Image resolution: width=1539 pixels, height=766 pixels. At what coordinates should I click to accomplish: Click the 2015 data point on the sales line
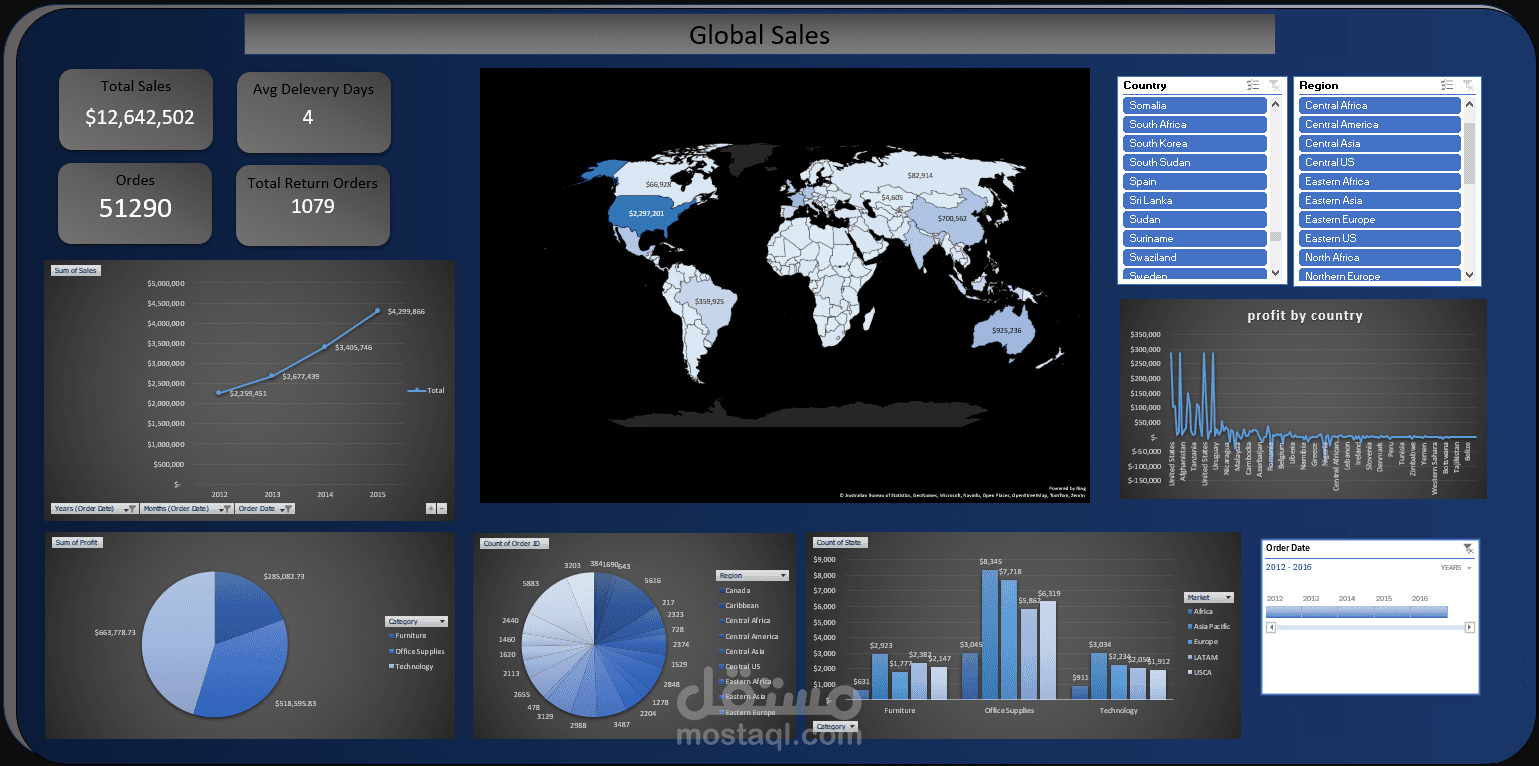[x=377, y=310]
